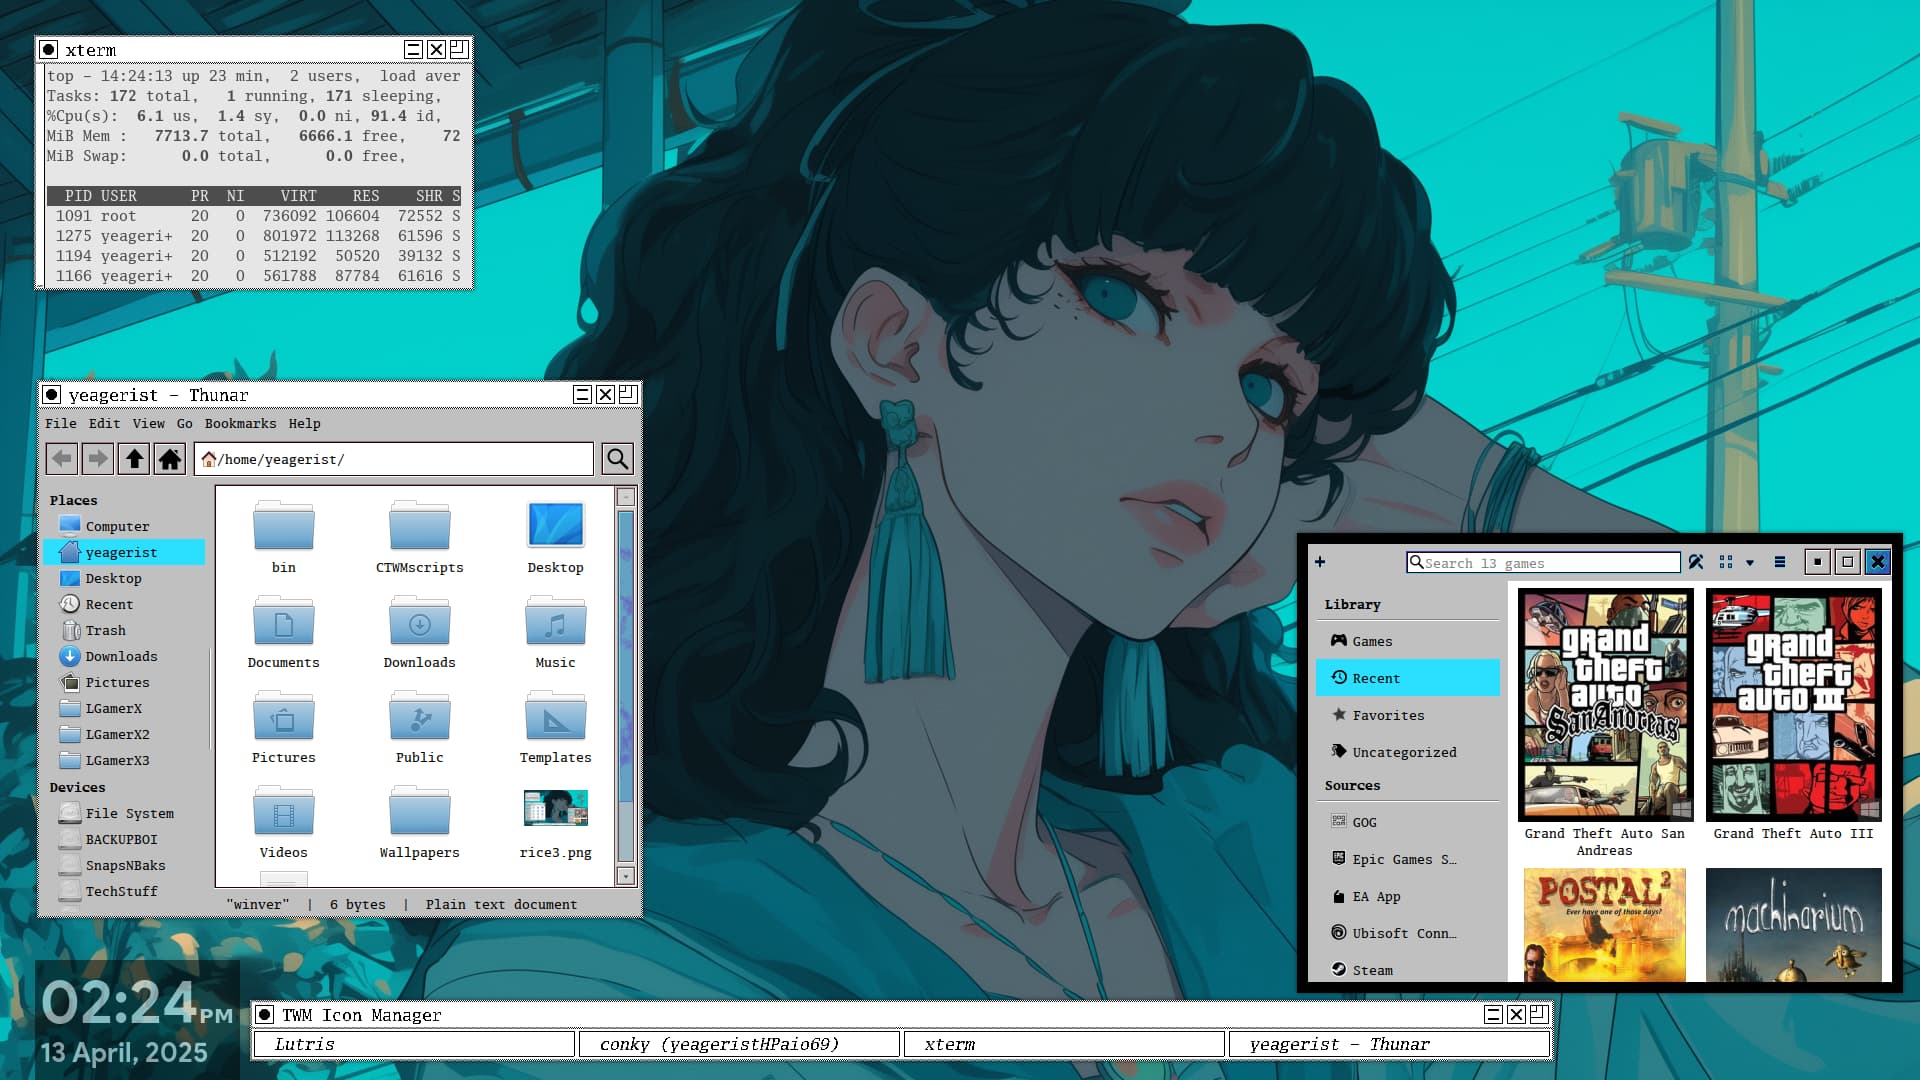Select BACKUPBOI device in Thunar

pyautogui.click(x=125, y=839)
